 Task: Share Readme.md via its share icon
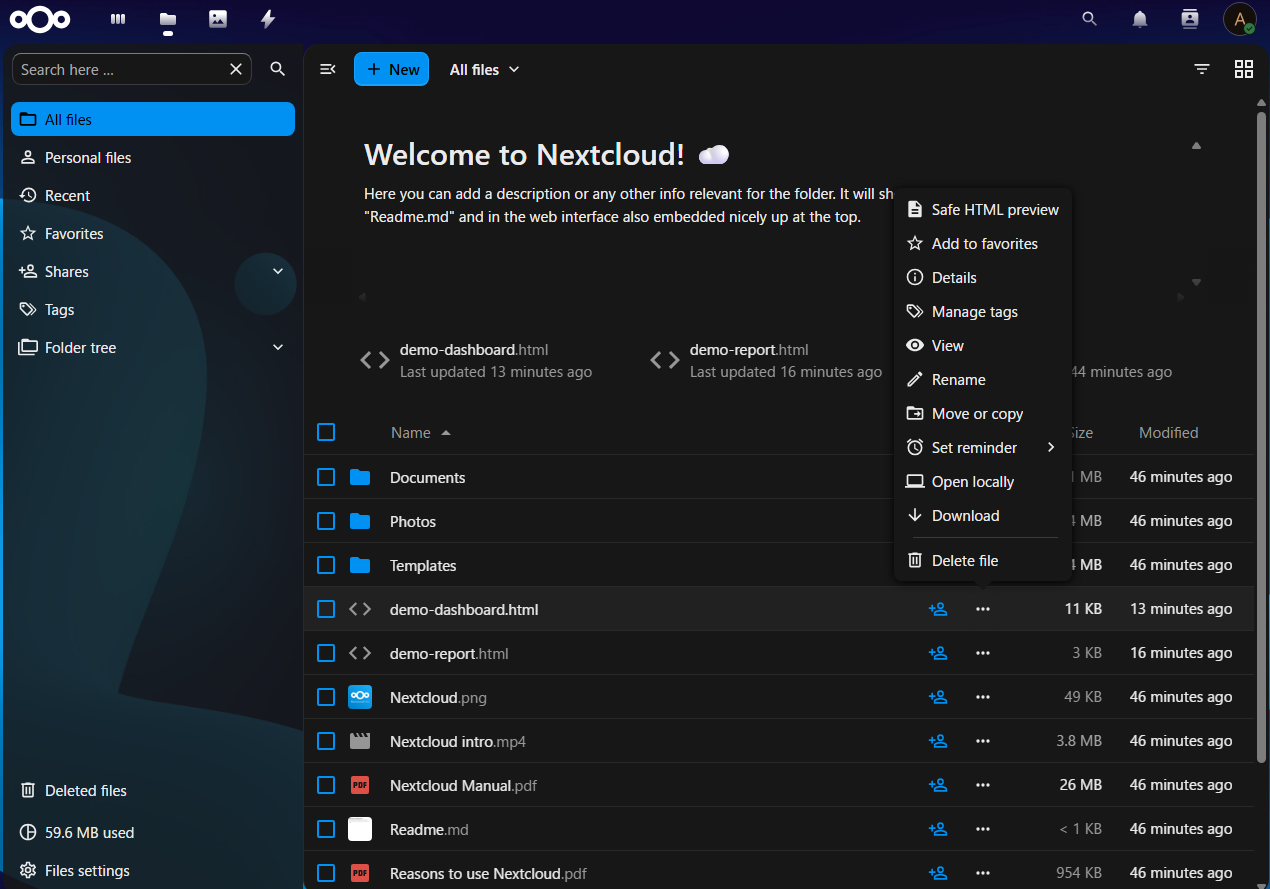click(x=938, y=829)
